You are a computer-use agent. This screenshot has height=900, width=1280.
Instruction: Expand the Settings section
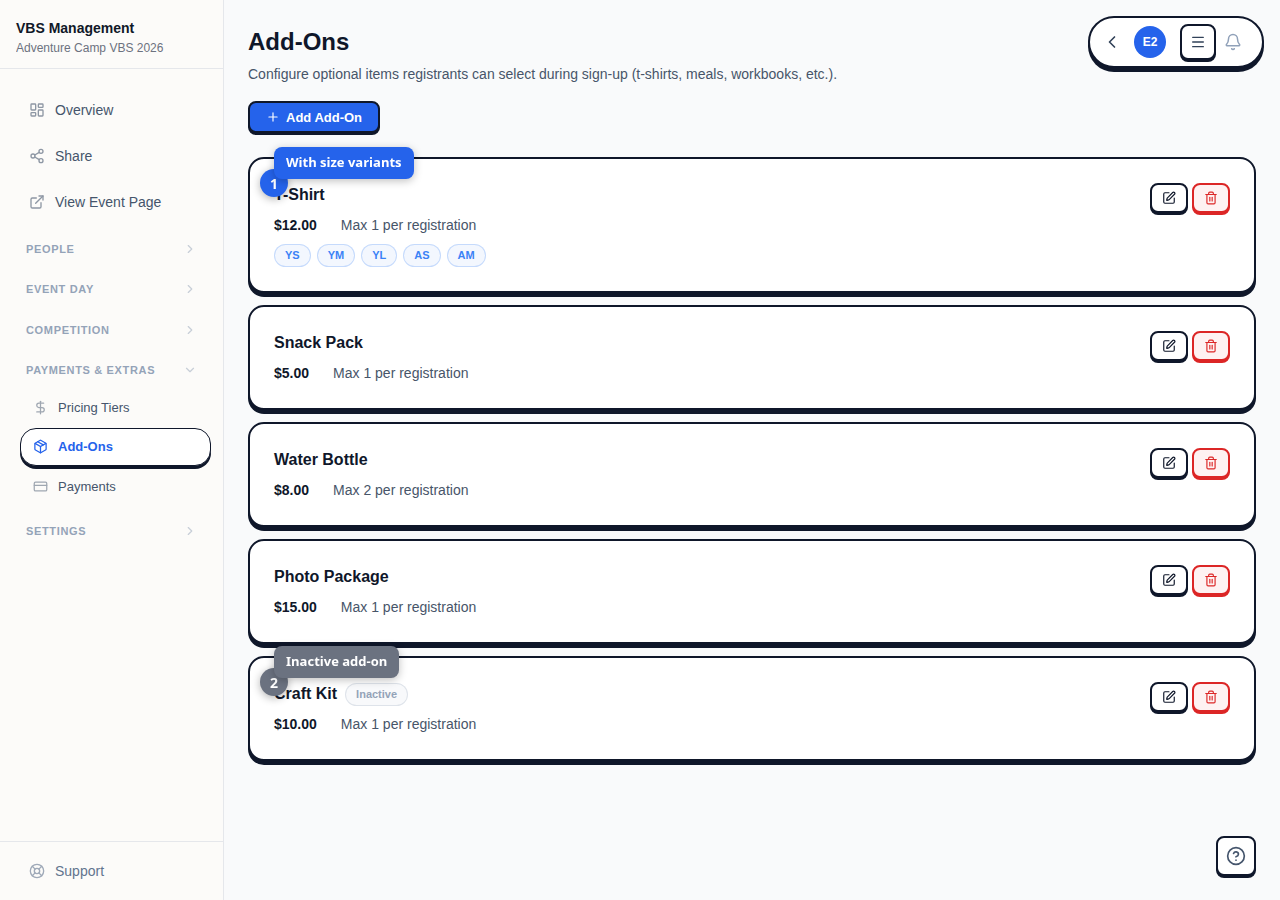110,531
